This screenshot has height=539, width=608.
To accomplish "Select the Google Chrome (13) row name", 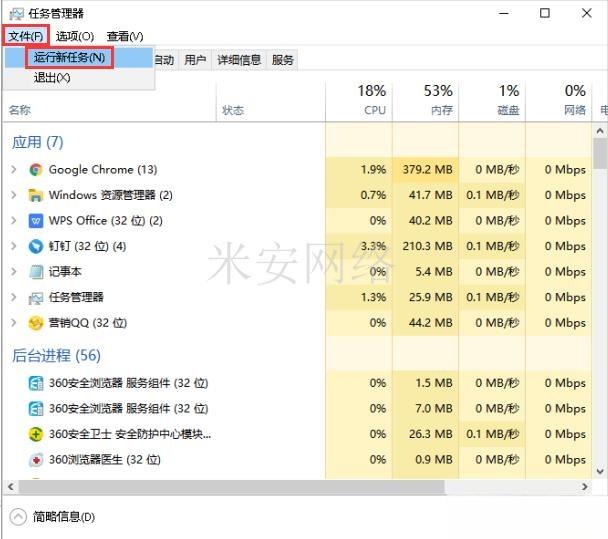I will click(103, 169).
